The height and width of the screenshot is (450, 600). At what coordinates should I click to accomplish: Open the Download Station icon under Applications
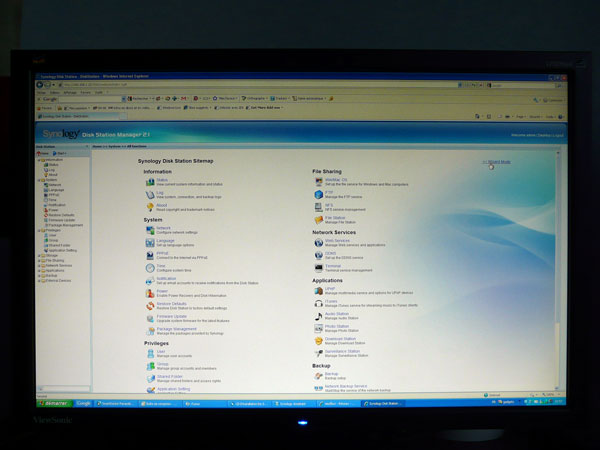[319, 341]
